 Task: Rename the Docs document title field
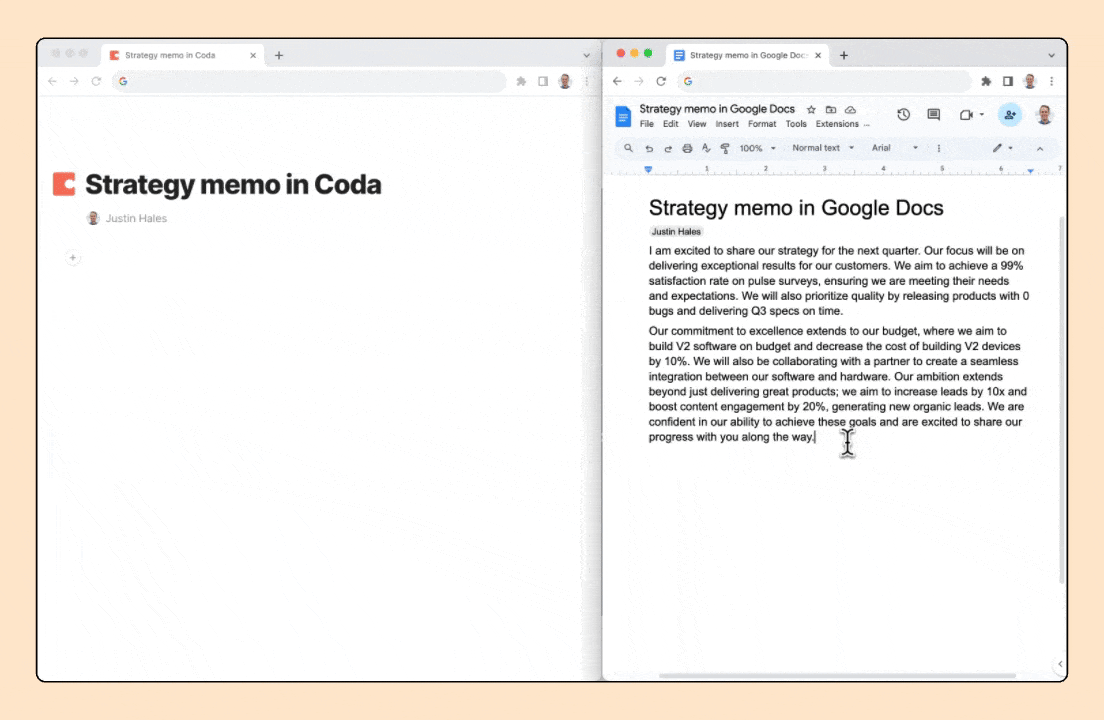[x=717, y=109]
